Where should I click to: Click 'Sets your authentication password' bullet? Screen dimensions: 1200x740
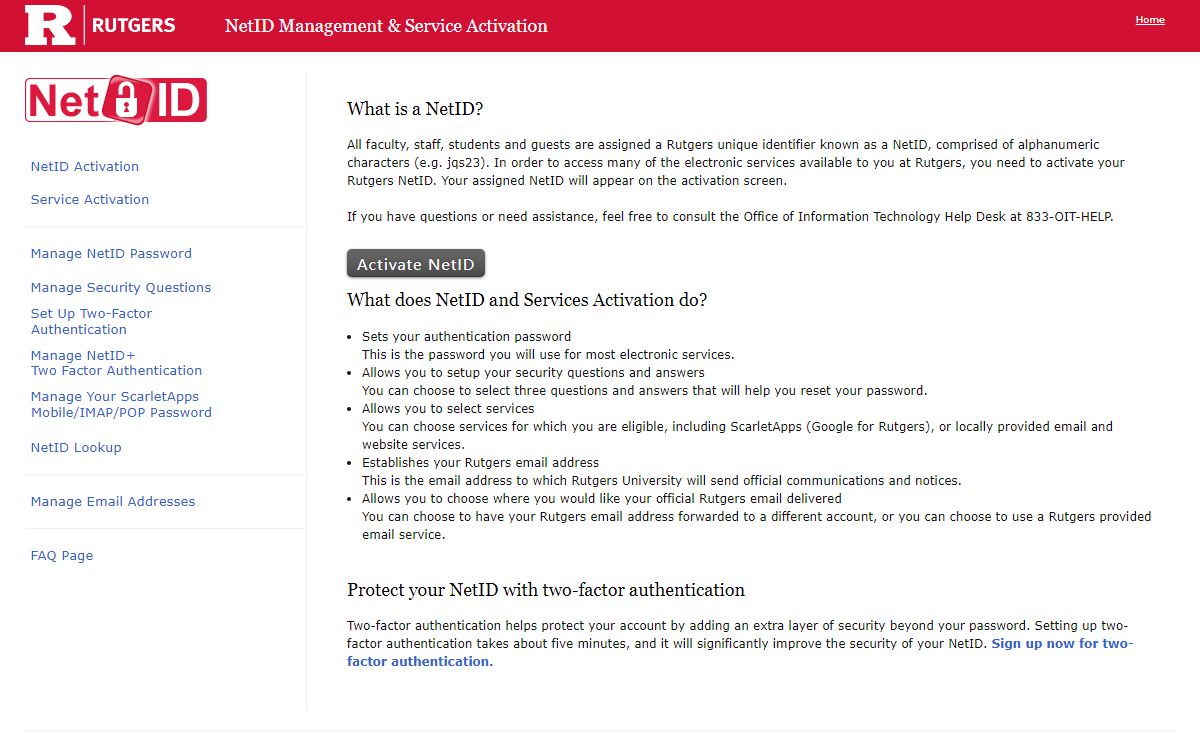(x=467, y=337)
